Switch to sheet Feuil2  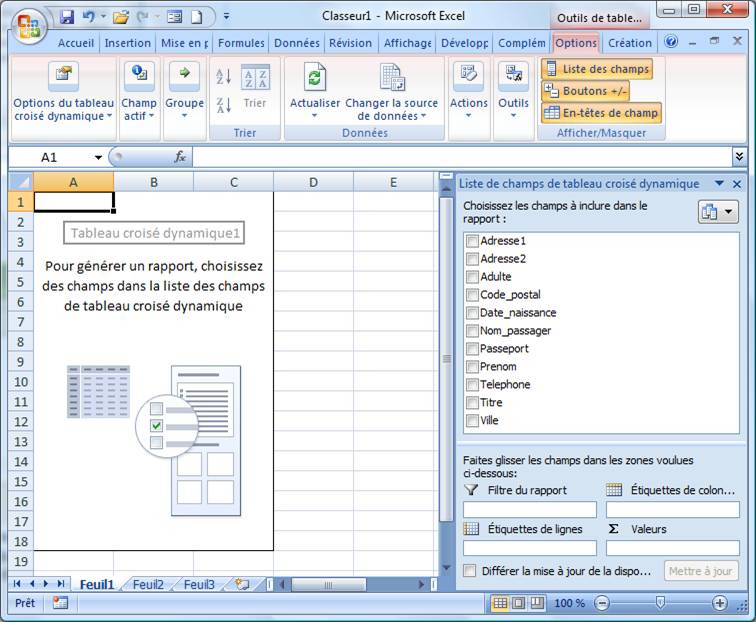pyautogui.click(x=148, y=584)
